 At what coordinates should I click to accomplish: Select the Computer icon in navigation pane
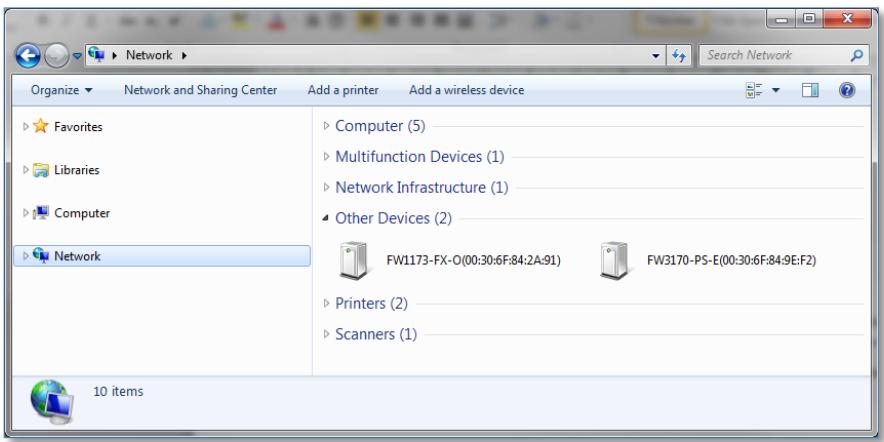coord(41,213)
